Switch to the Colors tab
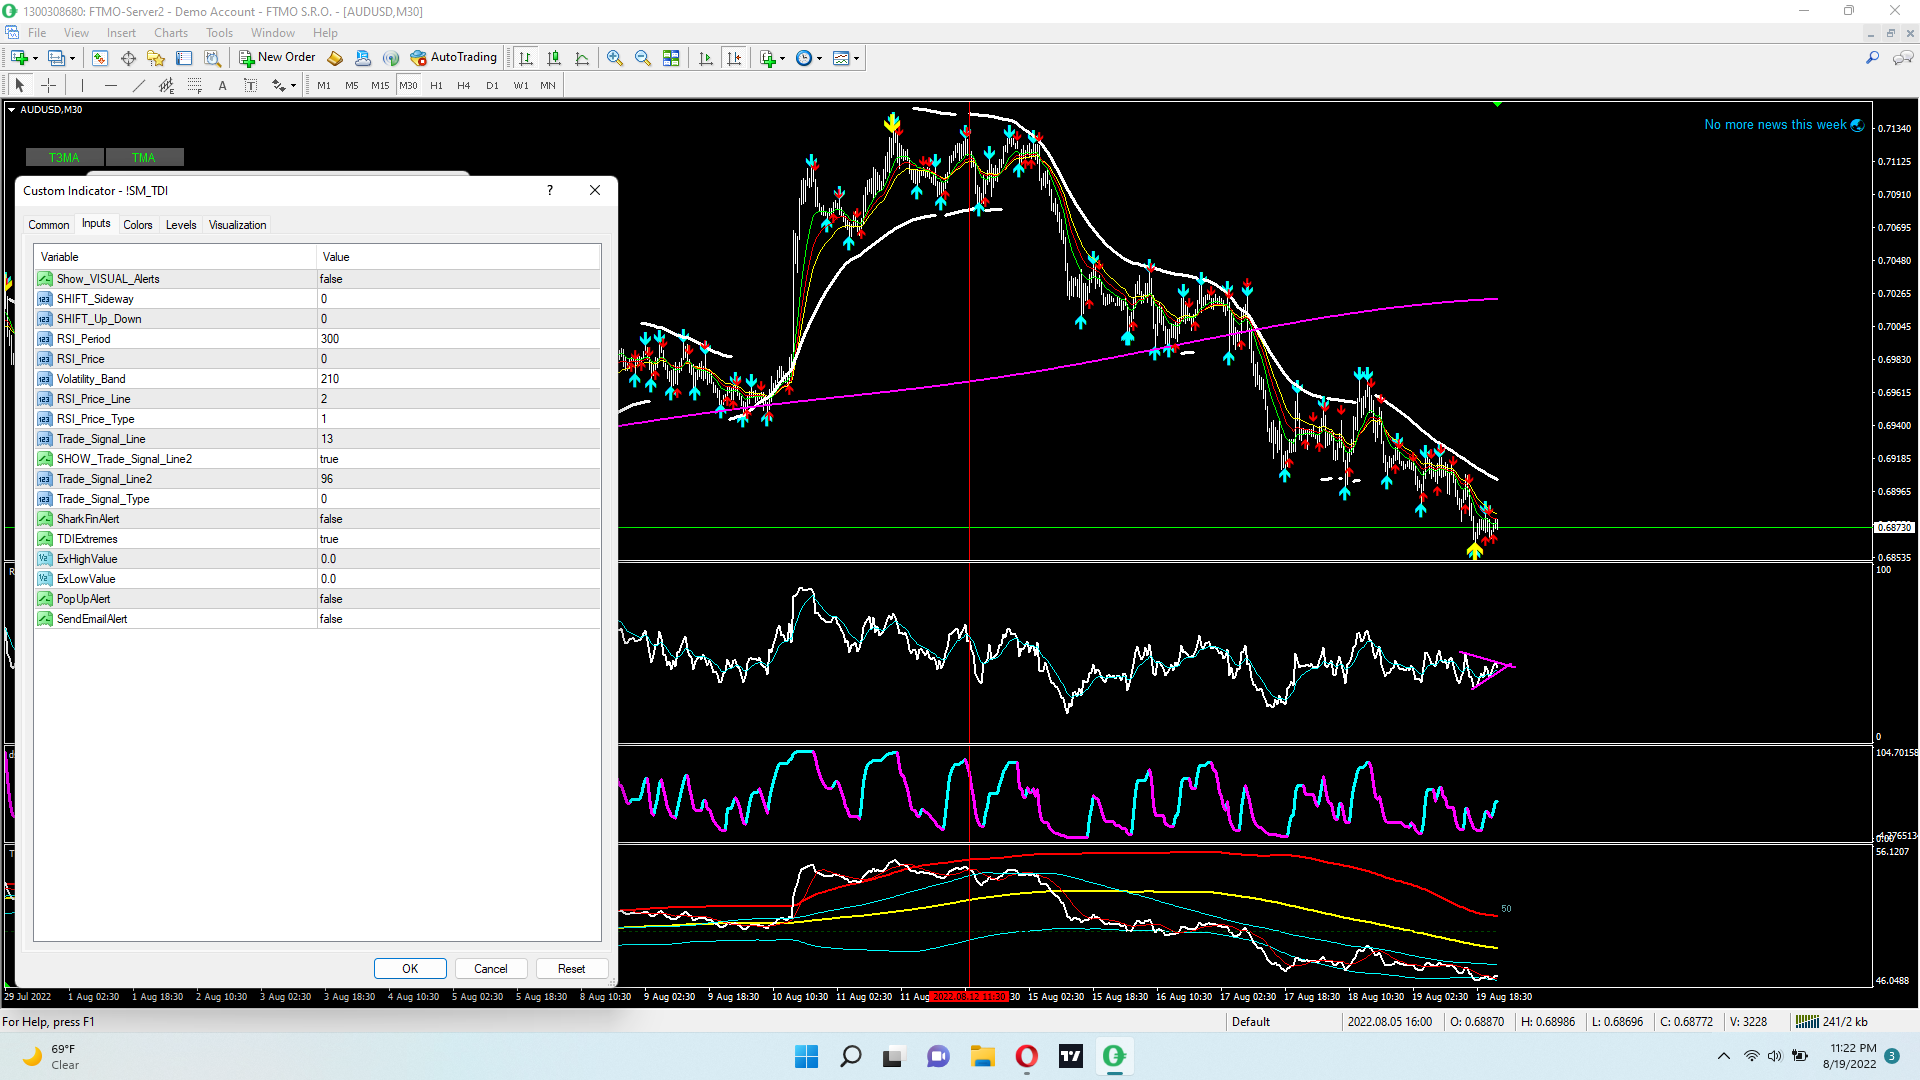 [138, 225]
